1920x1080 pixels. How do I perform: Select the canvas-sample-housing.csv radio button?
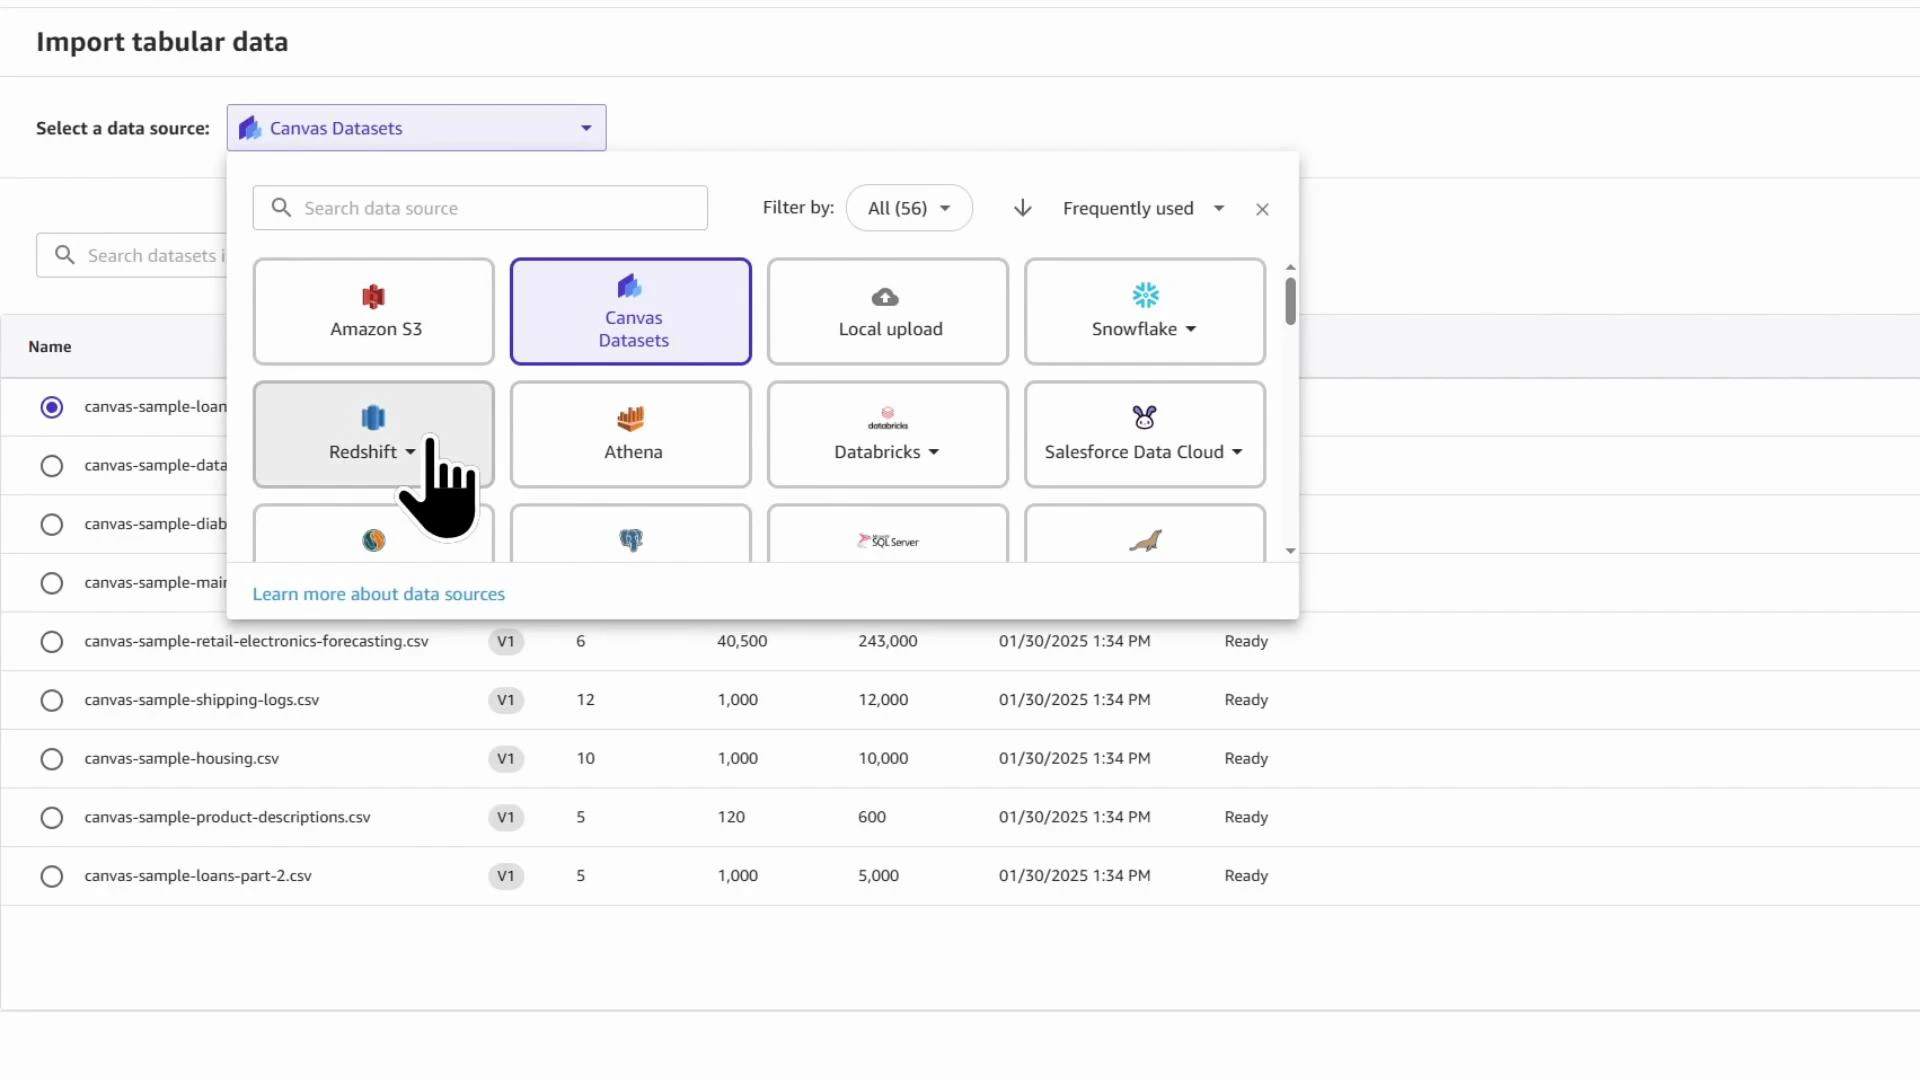[51, 759]
